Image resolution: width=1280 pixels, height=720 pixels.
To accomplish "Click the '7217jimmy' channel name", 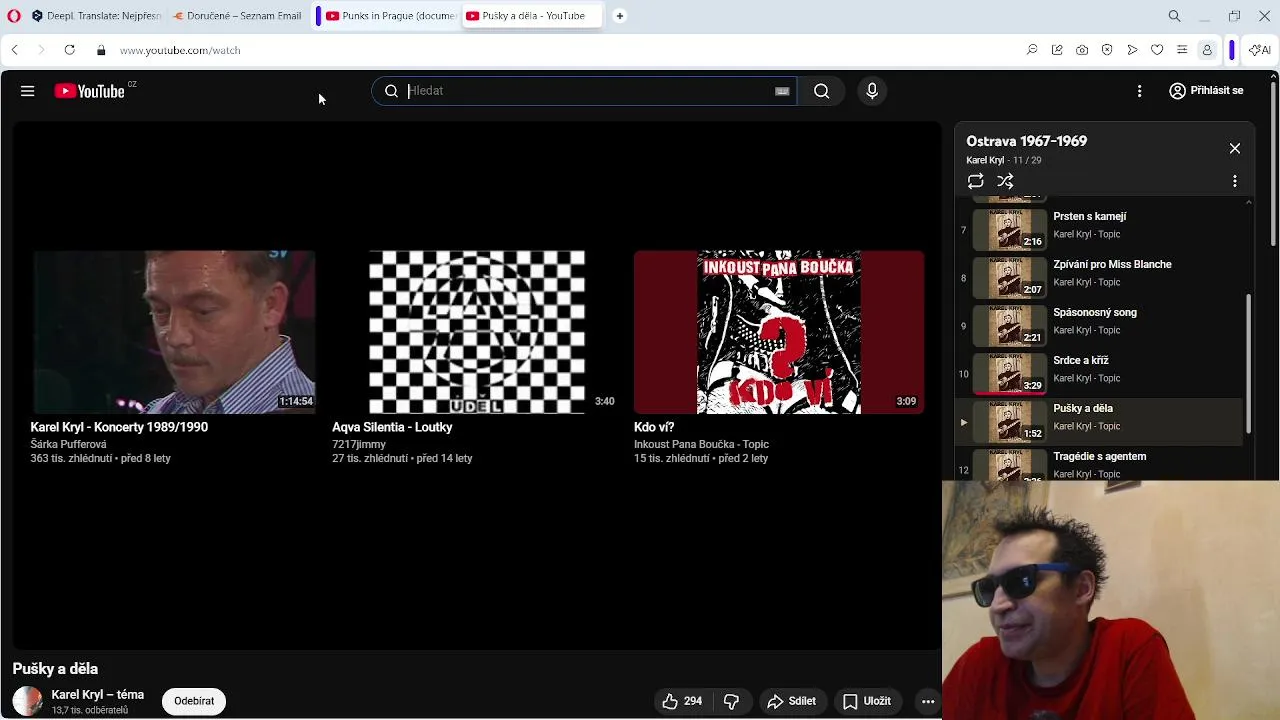I will (x=359, y=444).
